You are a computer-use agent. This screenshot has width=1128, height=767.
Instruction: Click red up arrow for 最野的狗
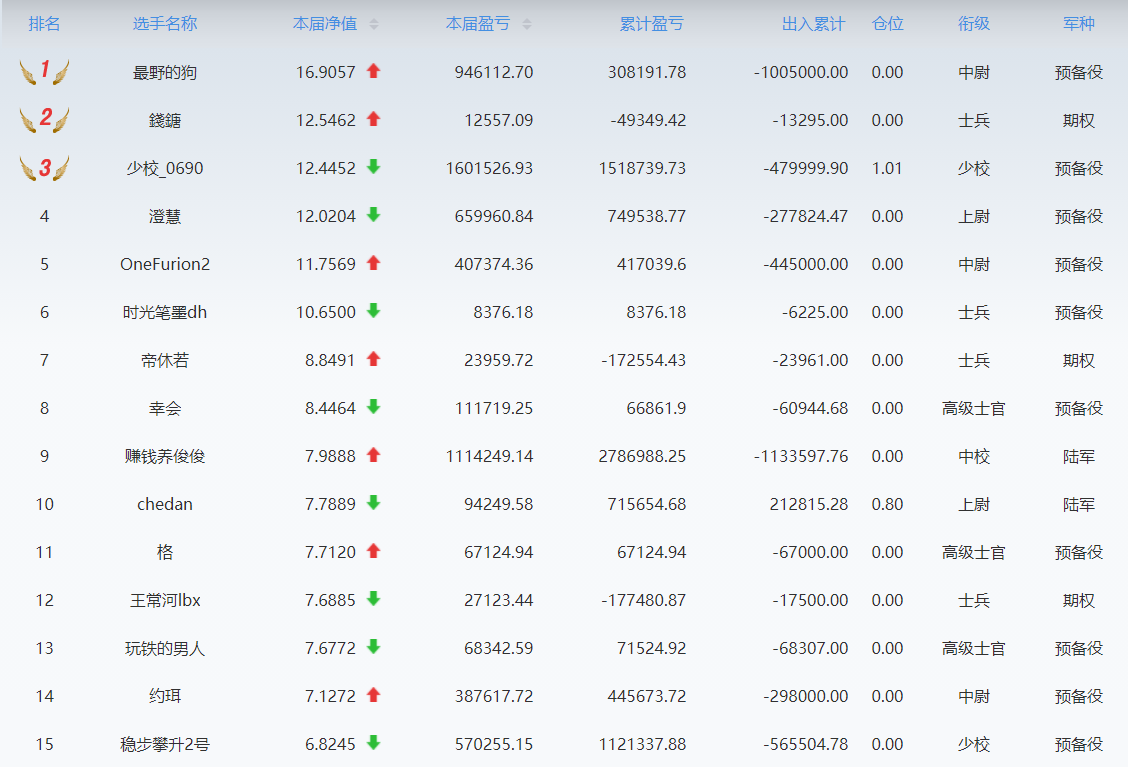coord(373,71)
